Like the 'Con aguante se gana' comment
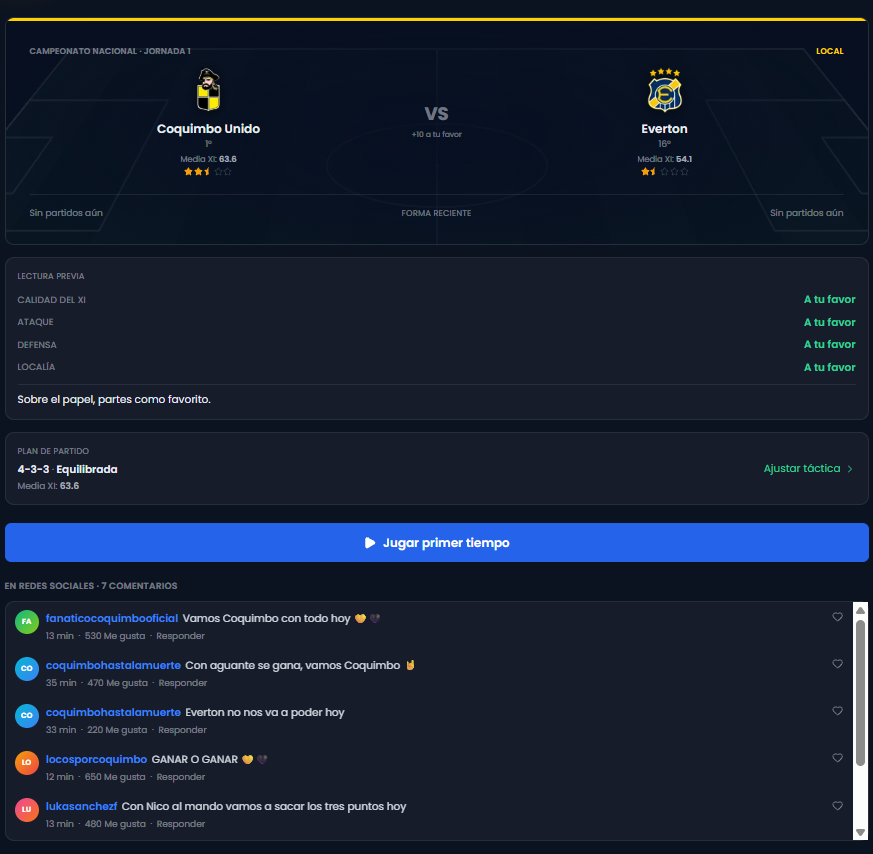Screen dimensions: 873x854 click(x=837, y=664)
